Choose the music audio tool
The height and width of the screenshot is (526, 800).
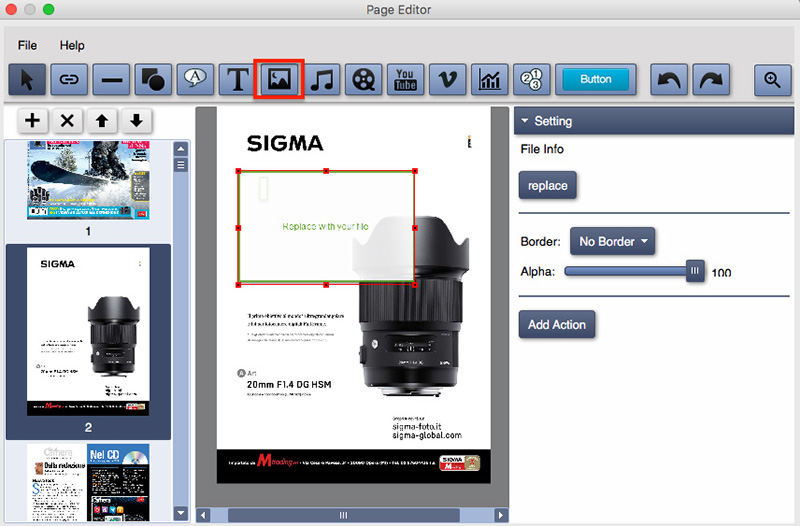click(321, 80)
